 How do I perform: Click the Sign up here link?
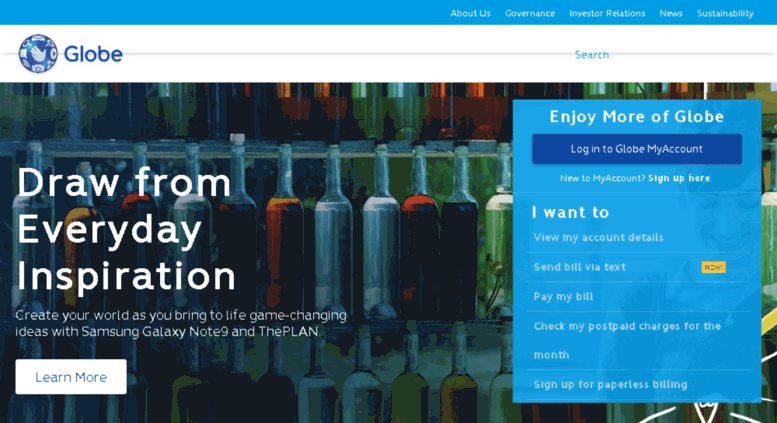(x=679, y=178)
